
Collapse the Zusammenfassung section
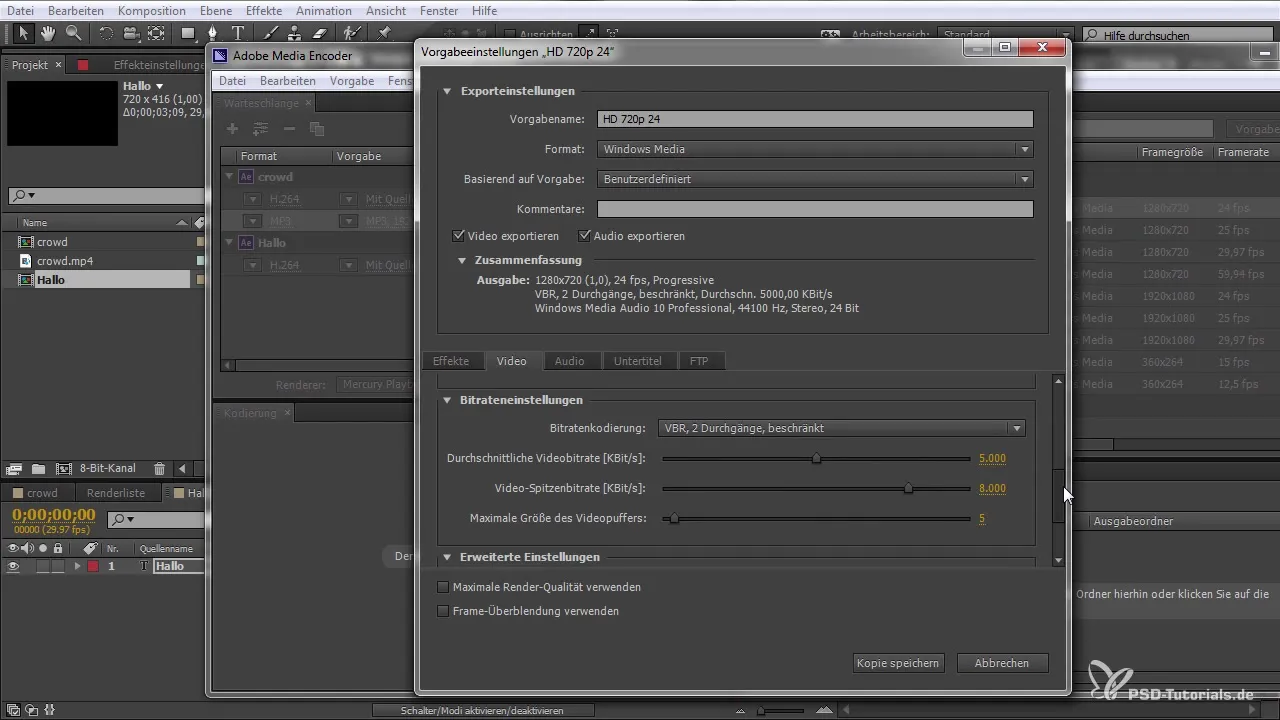click(x=463, y=260)
